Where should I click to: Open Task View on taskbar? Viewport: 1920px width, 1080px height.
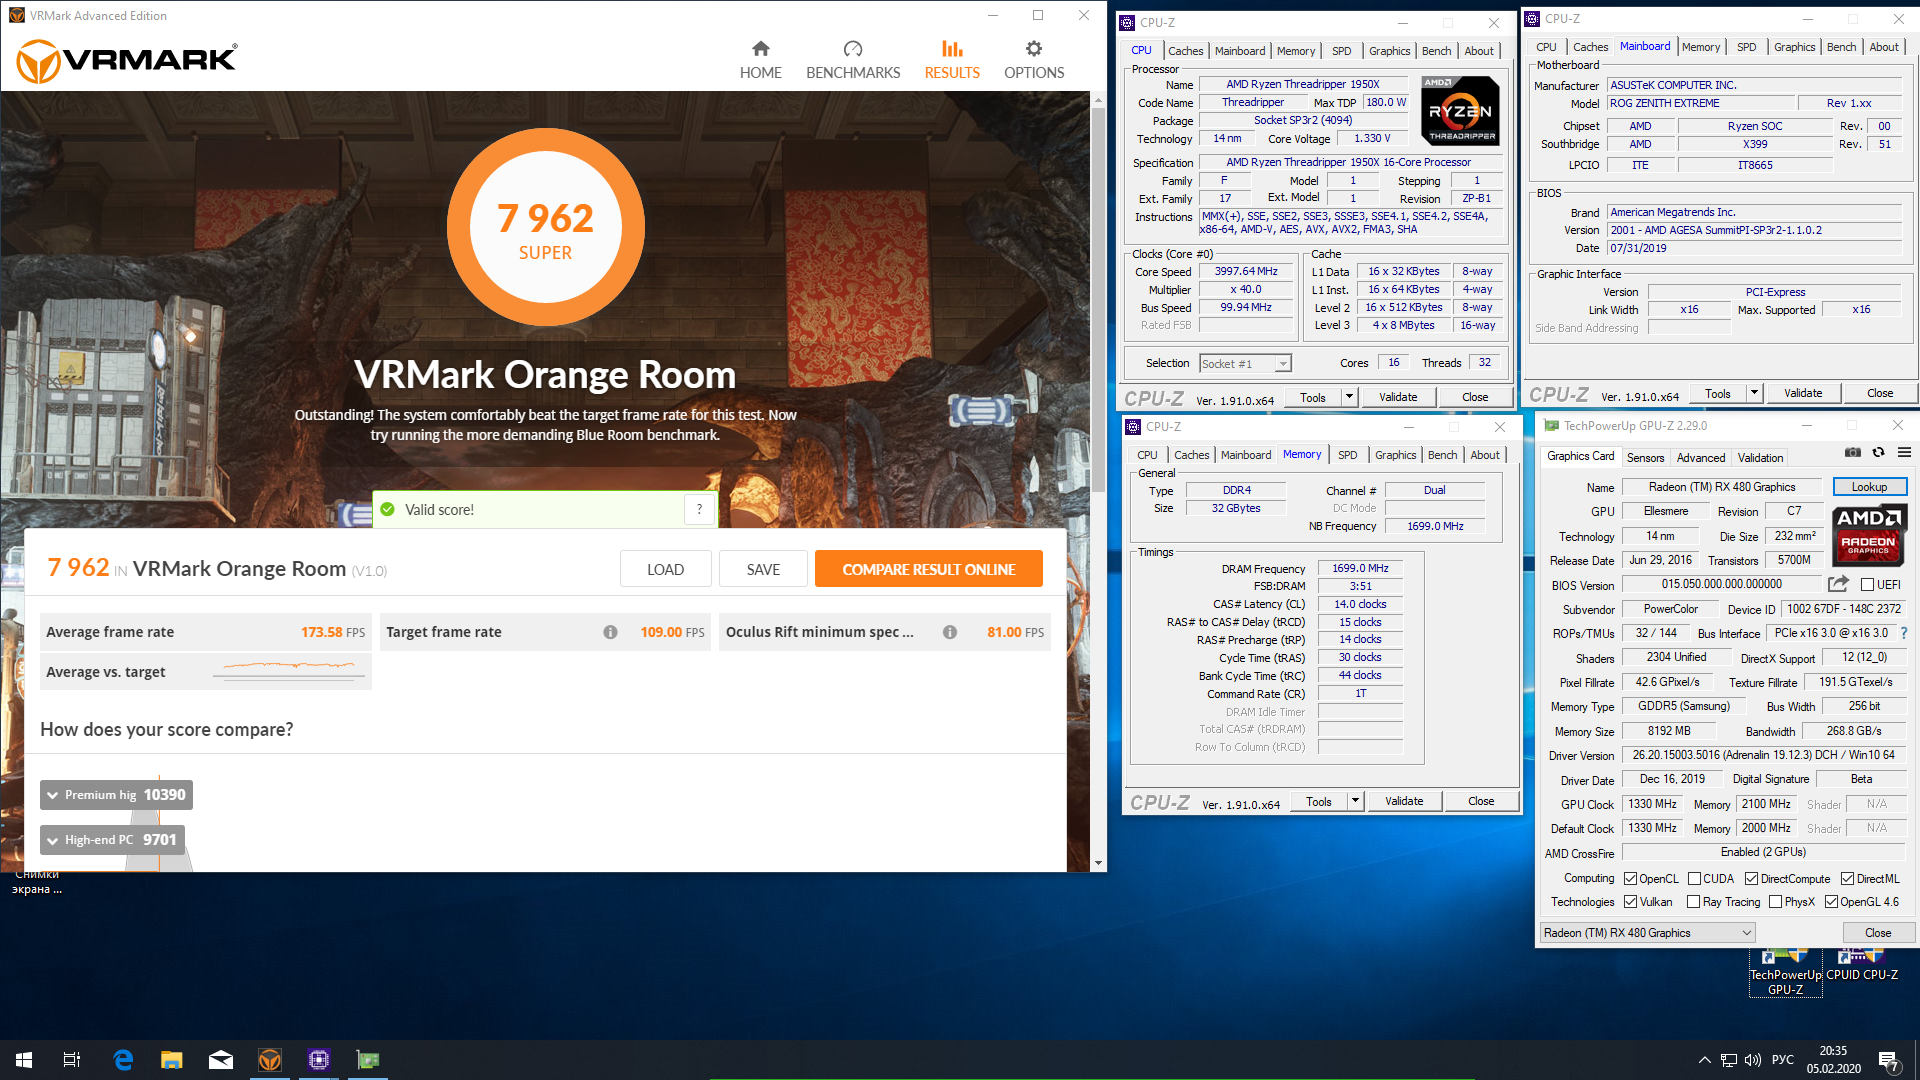(72, 1060)
